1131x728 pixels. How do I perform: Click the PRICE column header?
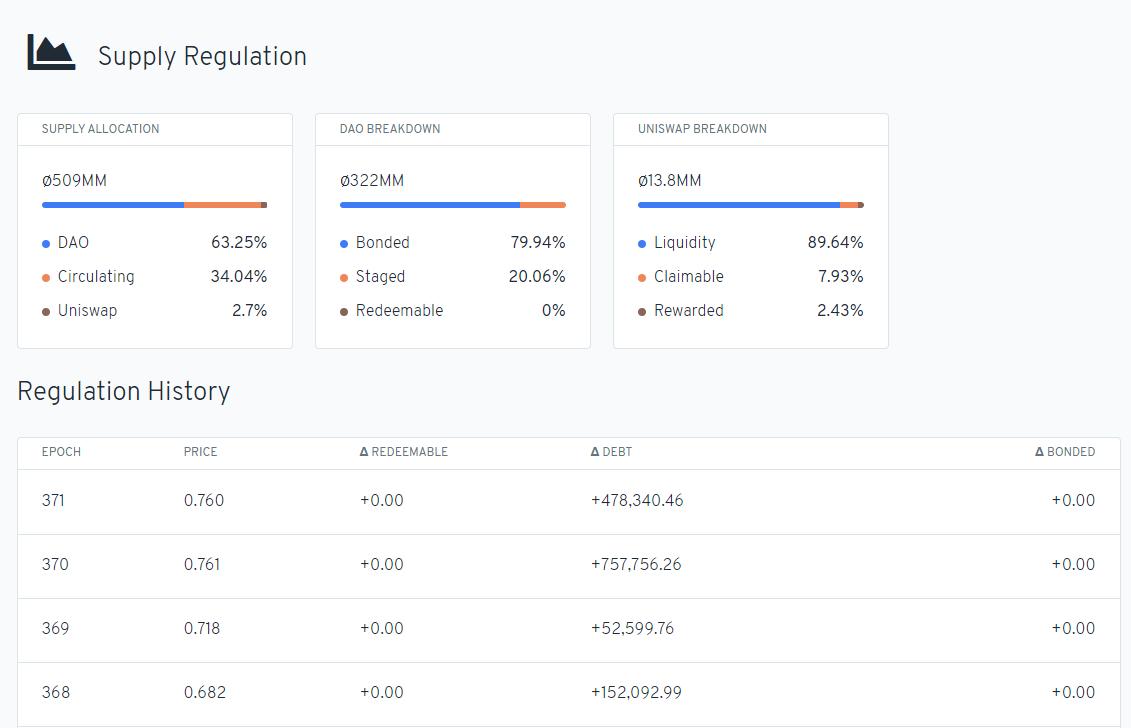click(x=200, y=452)
